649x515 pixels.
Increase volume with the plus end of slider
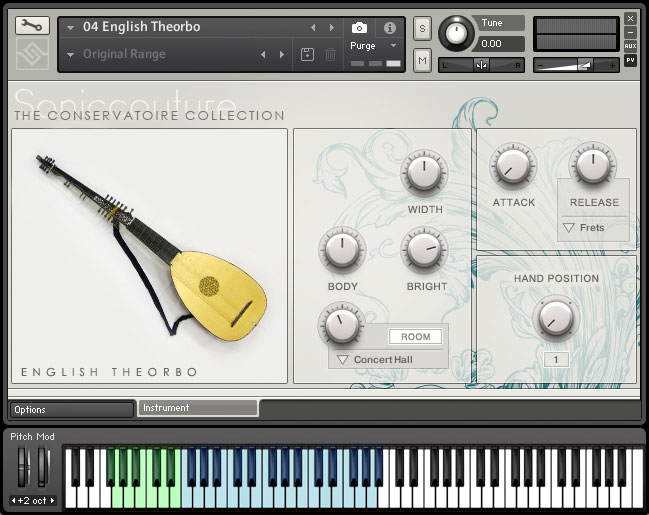(612, 65)
